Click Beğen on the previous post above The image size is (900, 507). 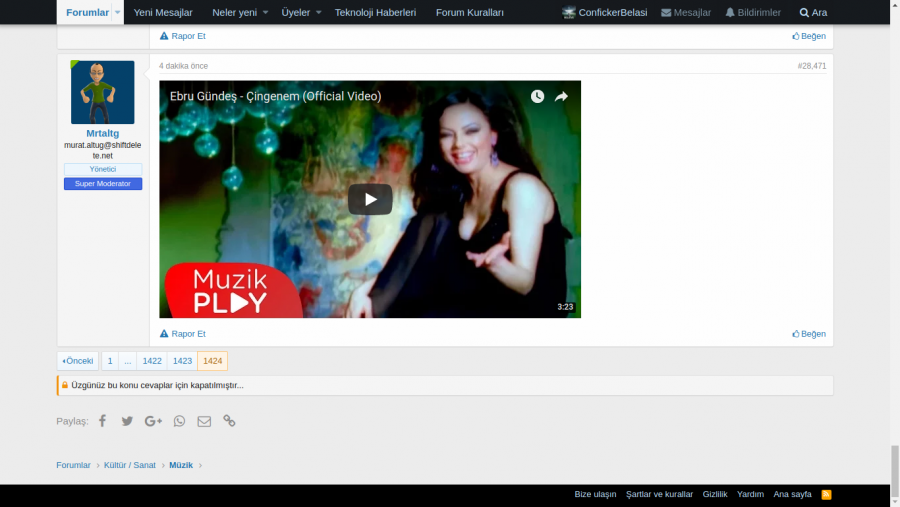809,36
